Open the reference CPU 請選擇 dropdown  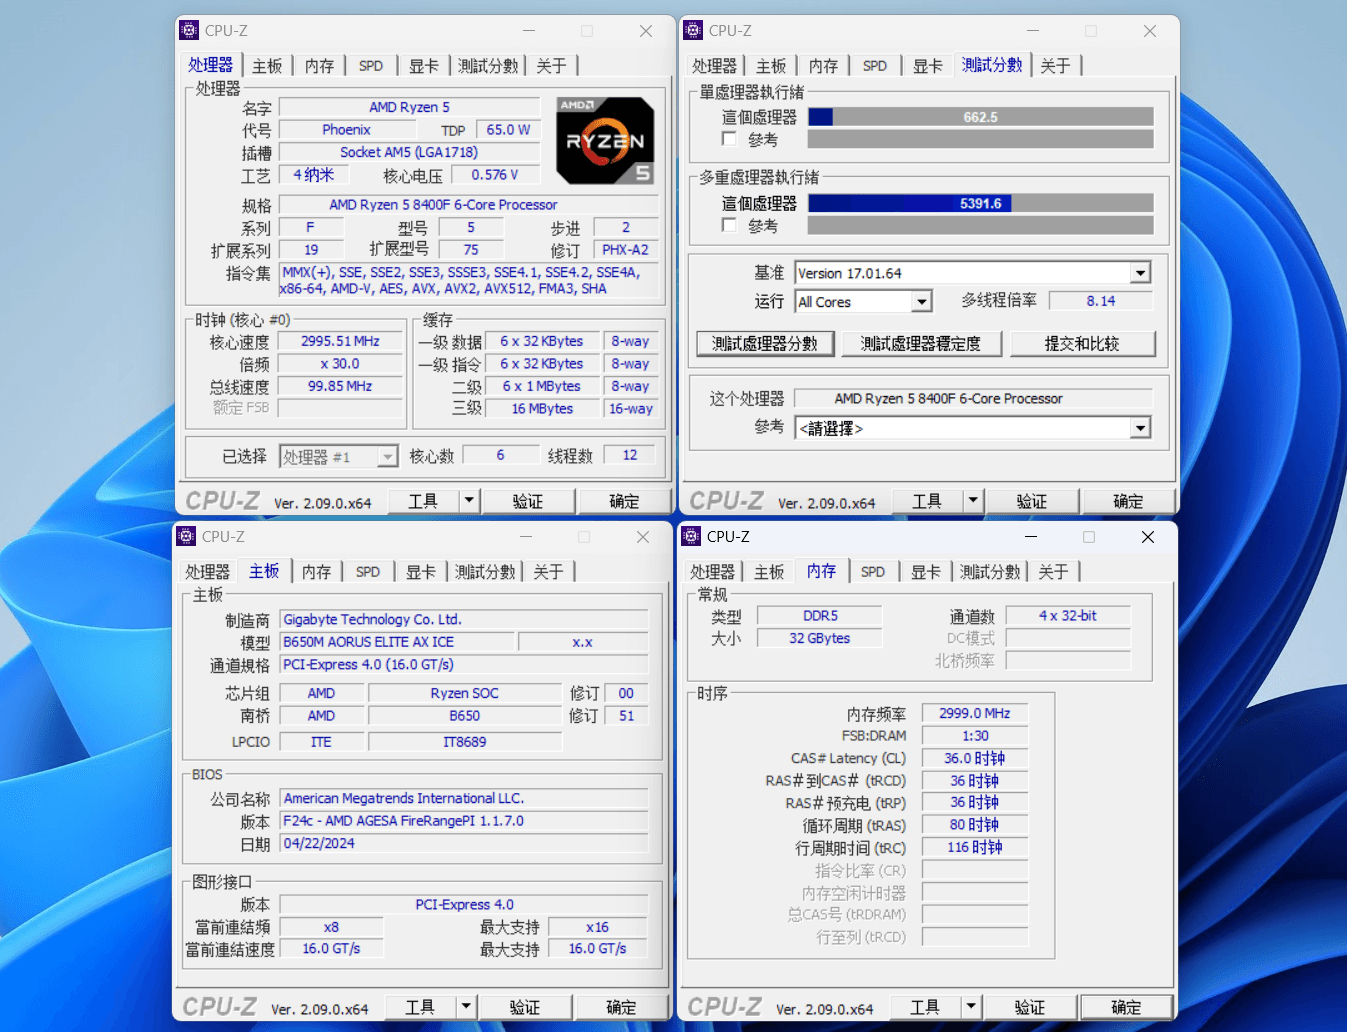pos(1139,427)
